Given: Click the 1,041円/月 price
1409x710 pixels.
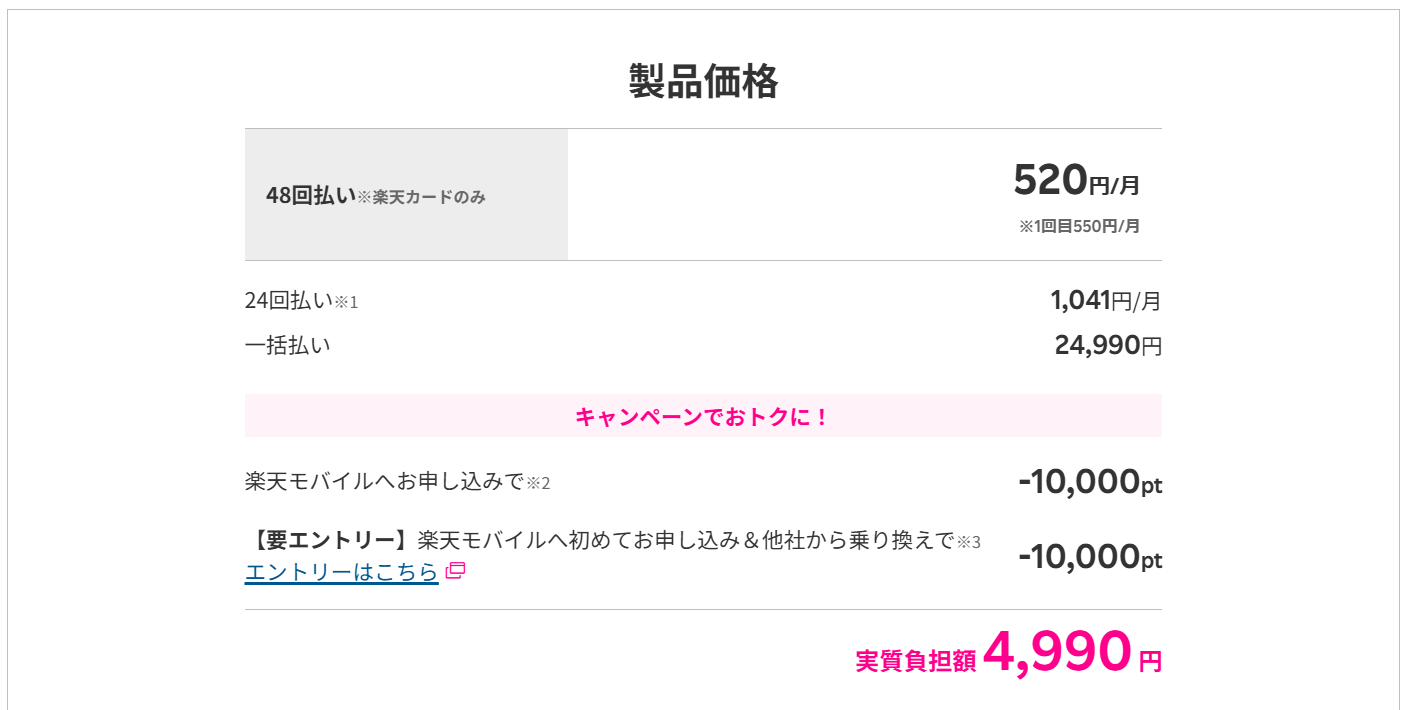Looking at the screenshot, I should pyautogui.click(x=1106, y=300).
